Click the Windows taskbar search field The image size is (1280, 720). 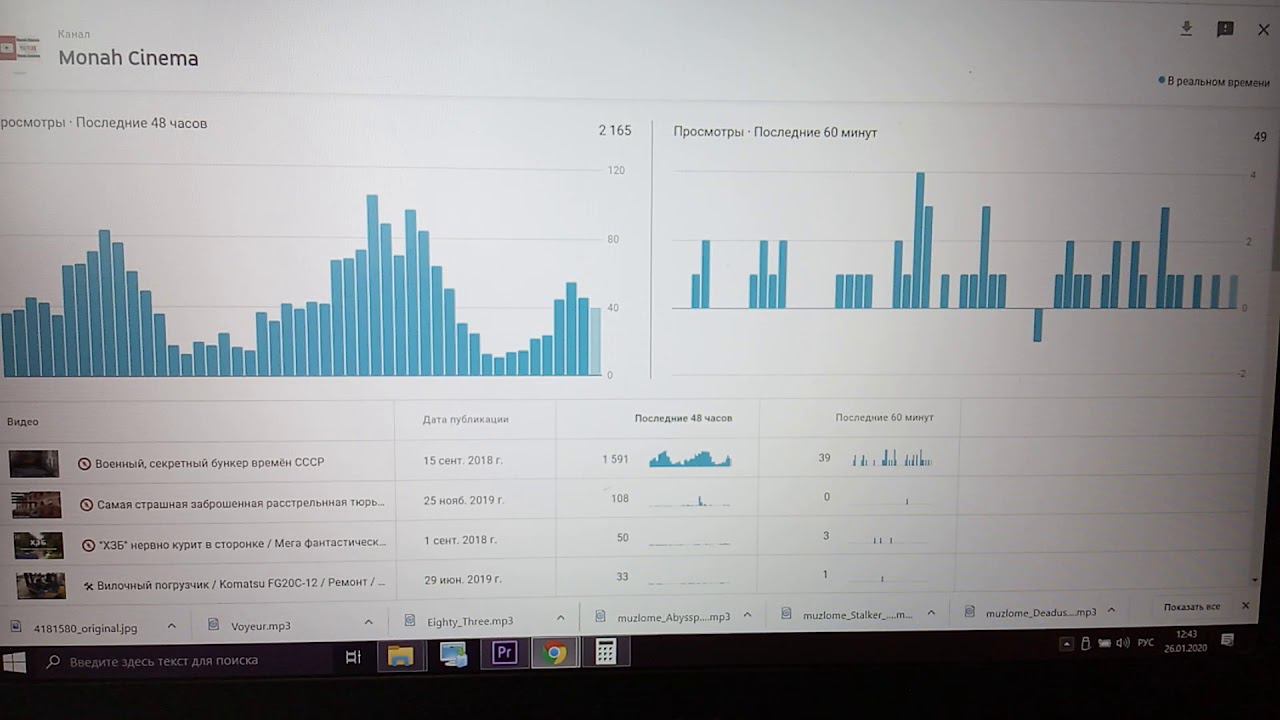point(185,661)
